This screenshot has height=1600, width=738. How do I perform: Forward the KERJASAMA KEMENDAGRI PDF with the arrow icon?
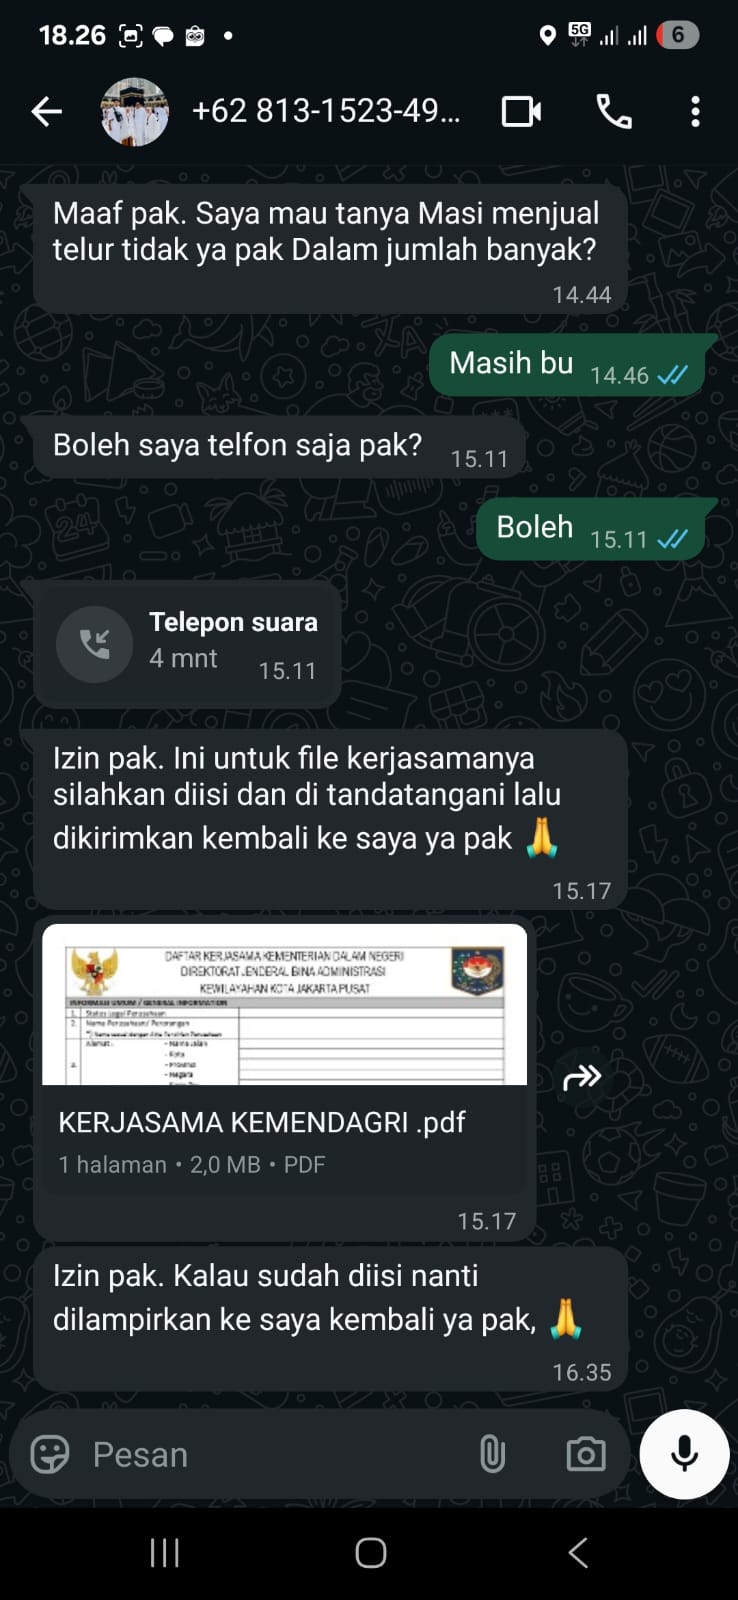(x=582, y=1077)
